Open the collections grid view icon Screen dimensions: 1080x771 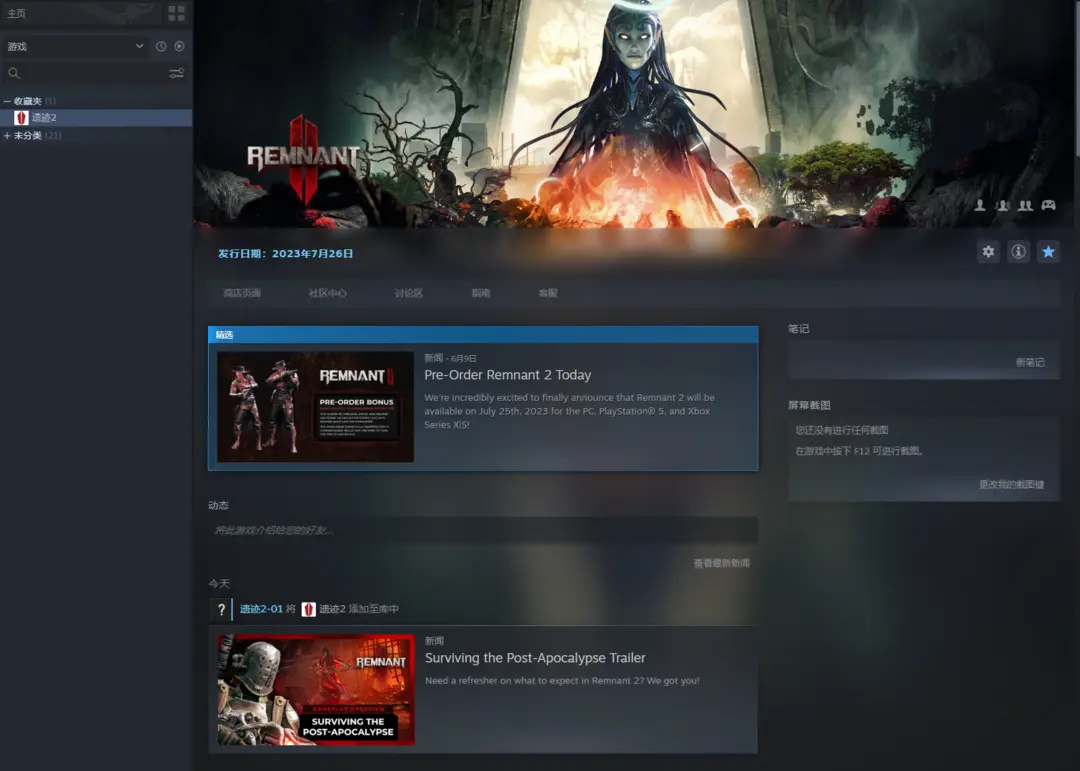point(176,13)
